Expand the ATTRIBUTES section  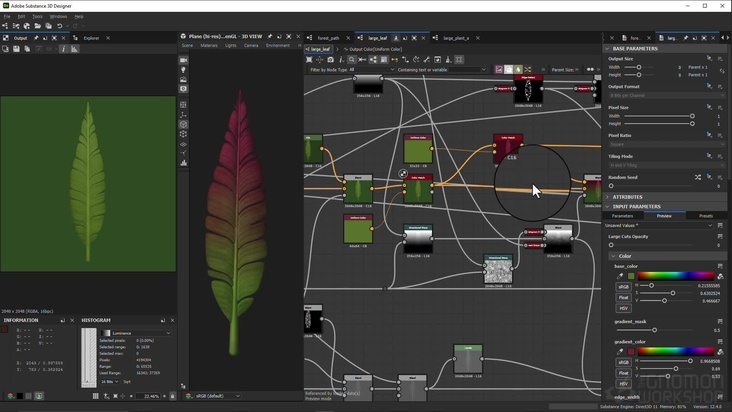point(607,197)
